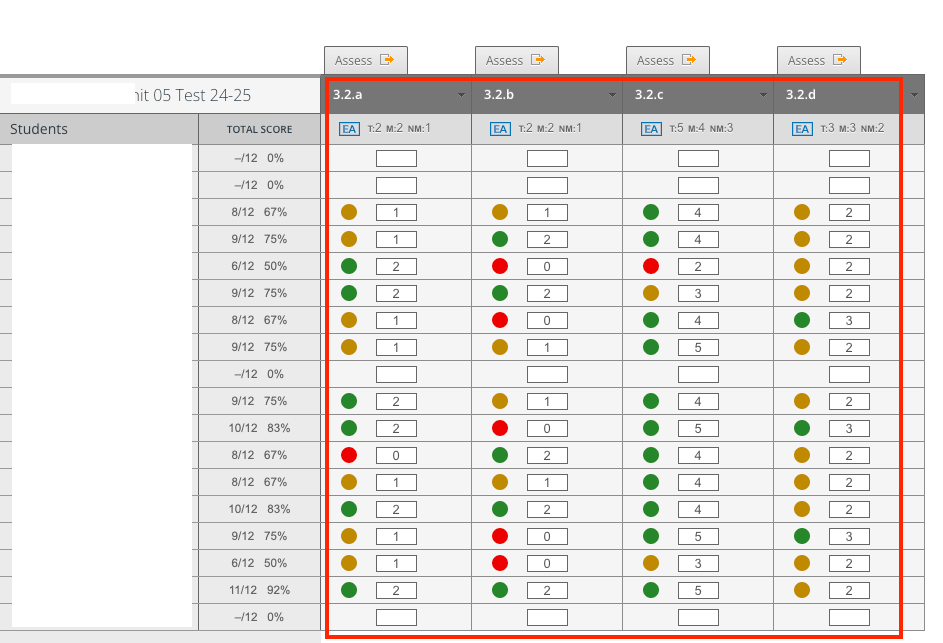
Task: Select the EA icon beneath 3.2.d
Action: [802, 128]
